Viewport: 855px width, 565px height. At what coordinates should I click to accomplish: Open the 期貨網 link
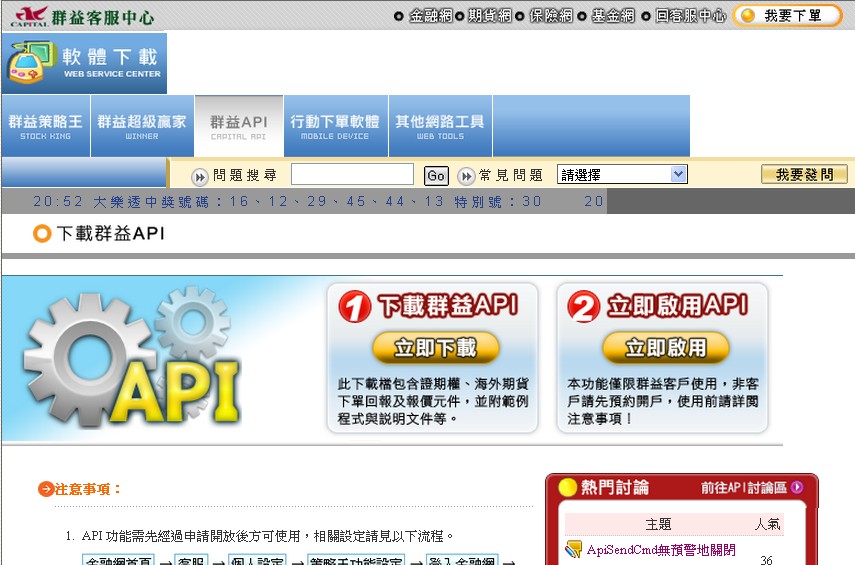[x=490, y=16]
